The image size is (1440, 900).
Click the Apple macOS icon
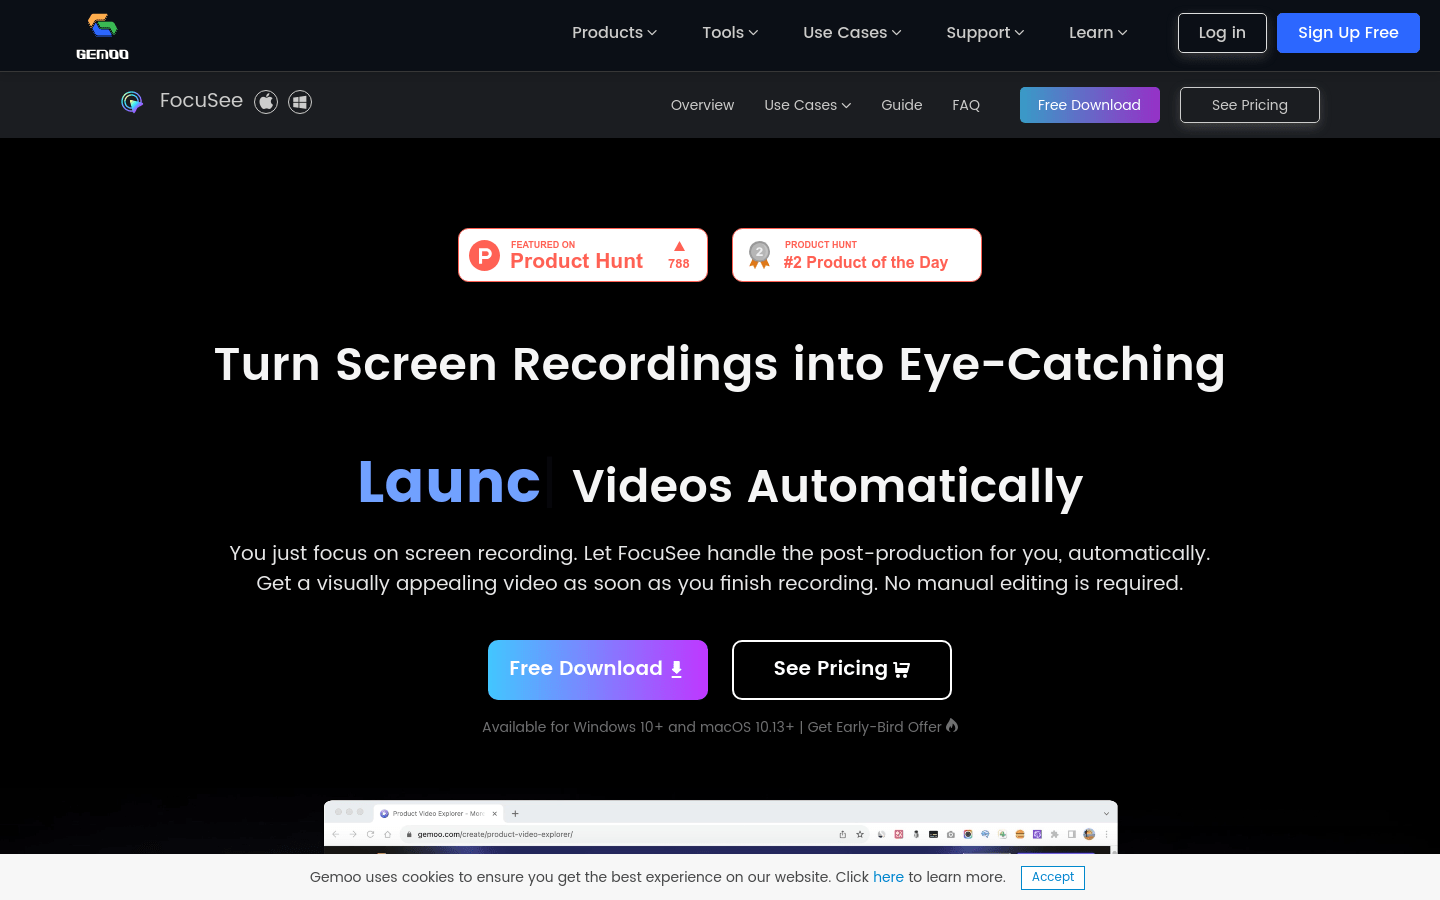click(266, 102)
